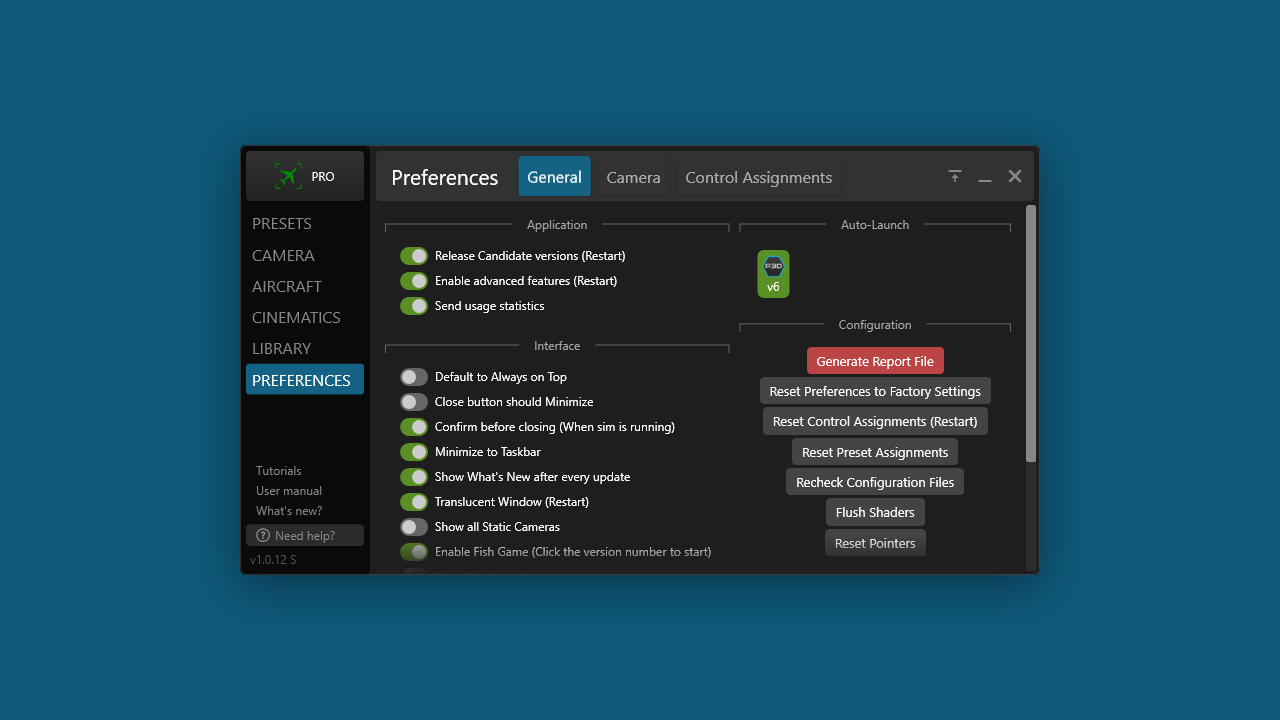Go to the Presets sidebar section

[x=282, y=224]
